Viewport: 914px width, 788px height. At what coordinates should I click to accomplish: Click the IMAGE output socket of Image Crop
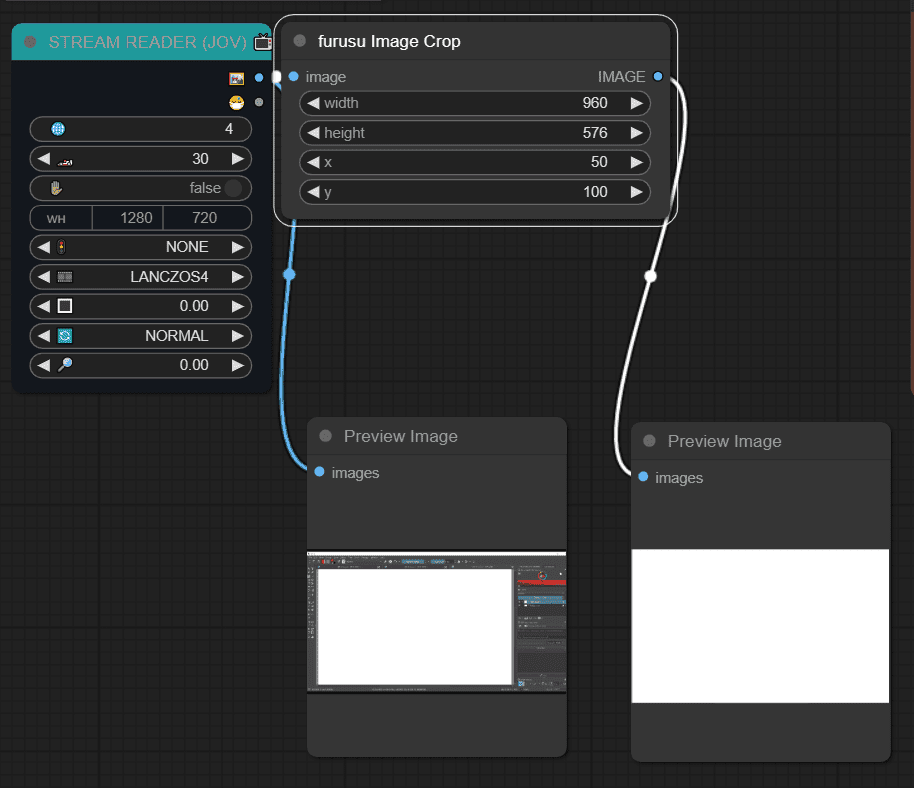[658, 76]
